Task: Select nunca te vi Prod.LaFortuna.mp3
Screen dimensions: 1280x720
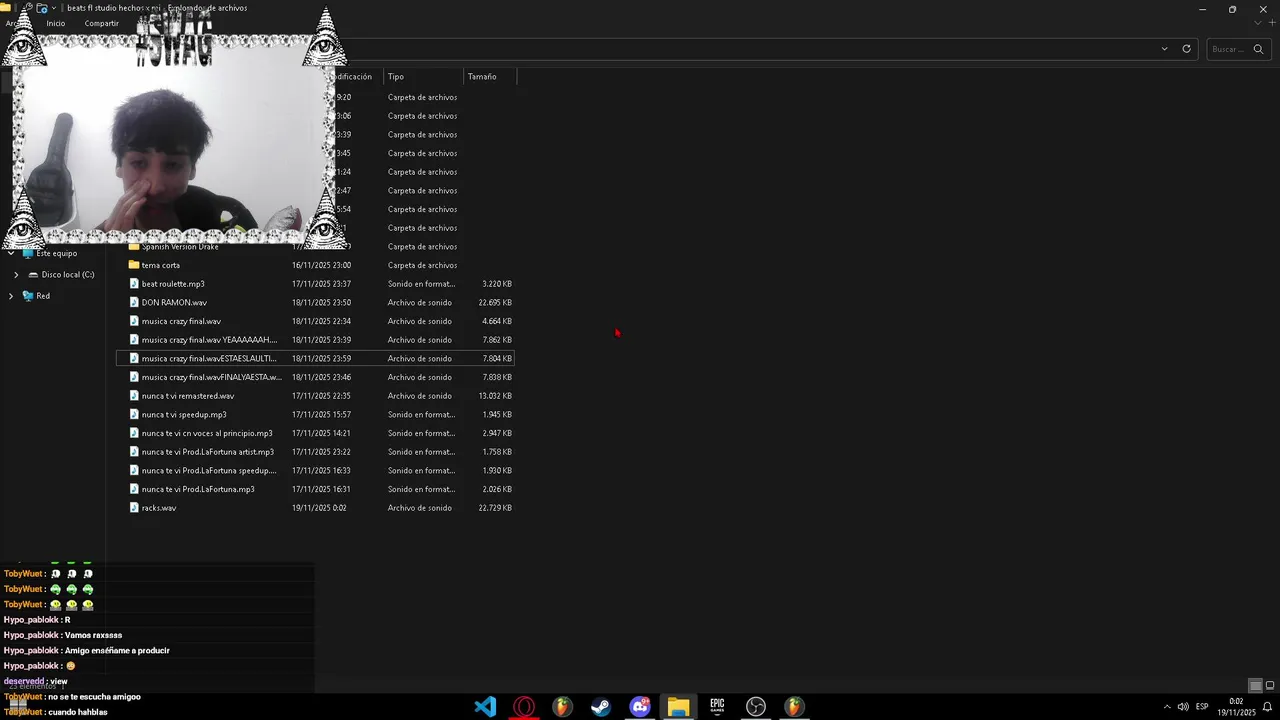Action: 198,489
